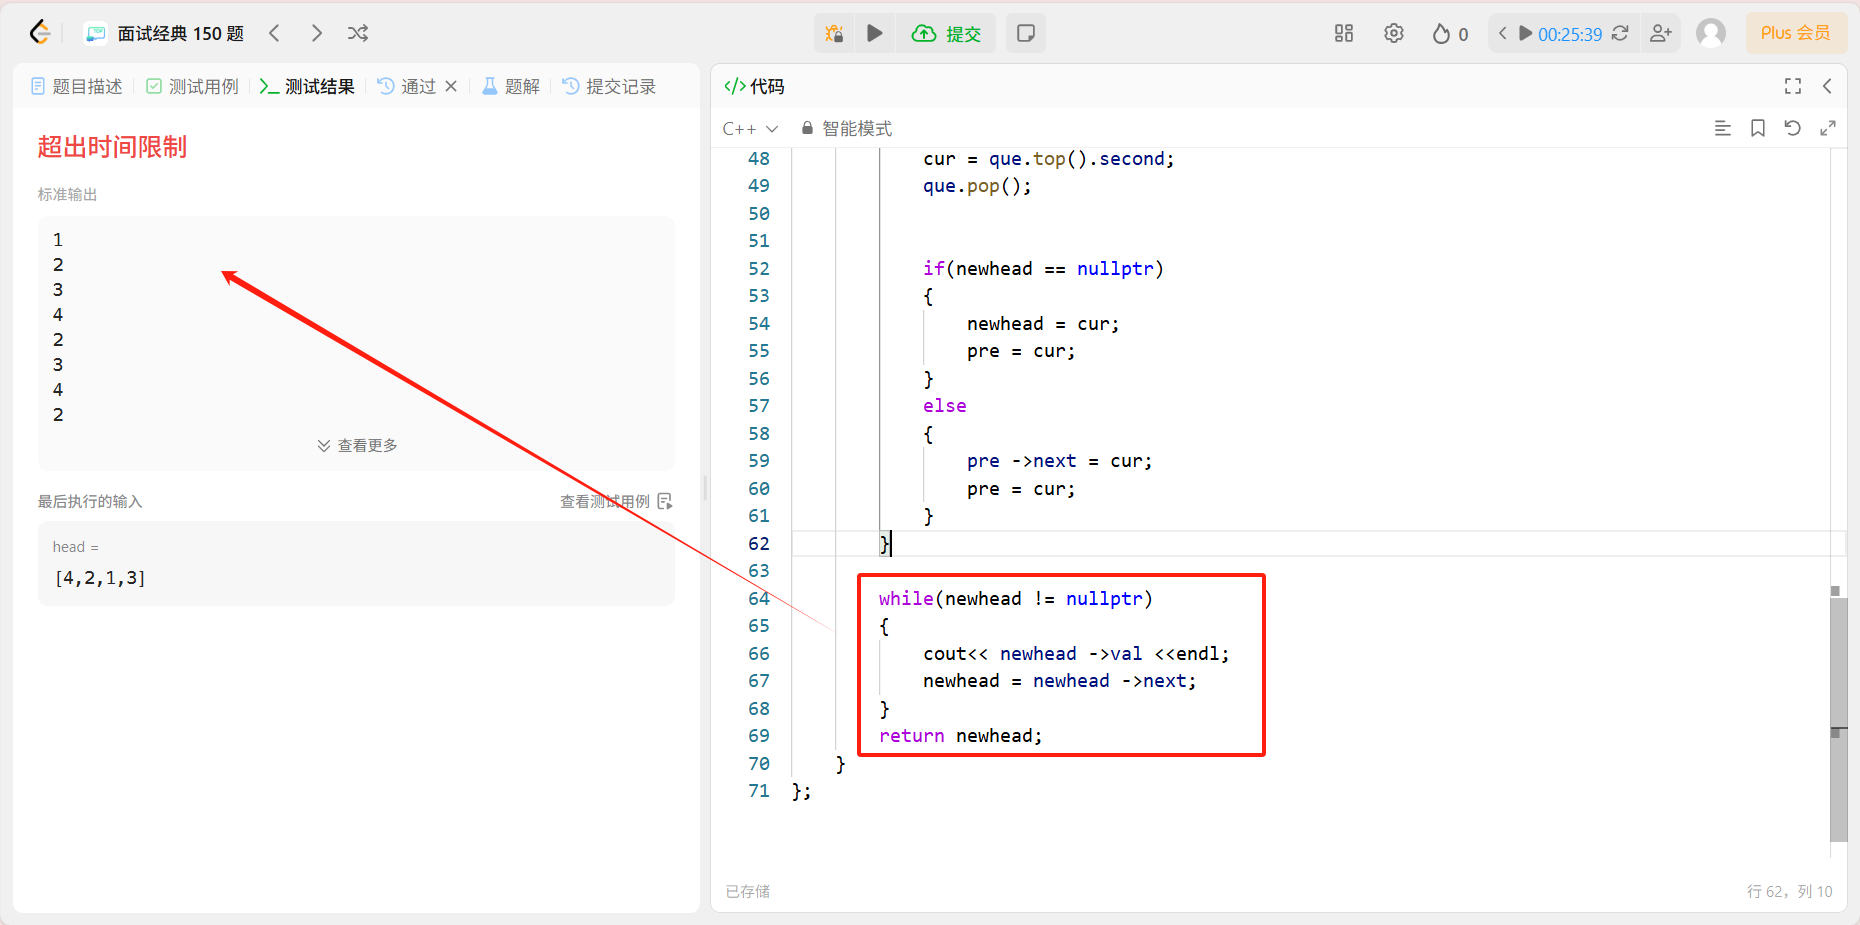Image resolution: width=1860 pixels, height=925 pixels.
Task: Click the streak flame counter
Action: tap(1450, 33)
